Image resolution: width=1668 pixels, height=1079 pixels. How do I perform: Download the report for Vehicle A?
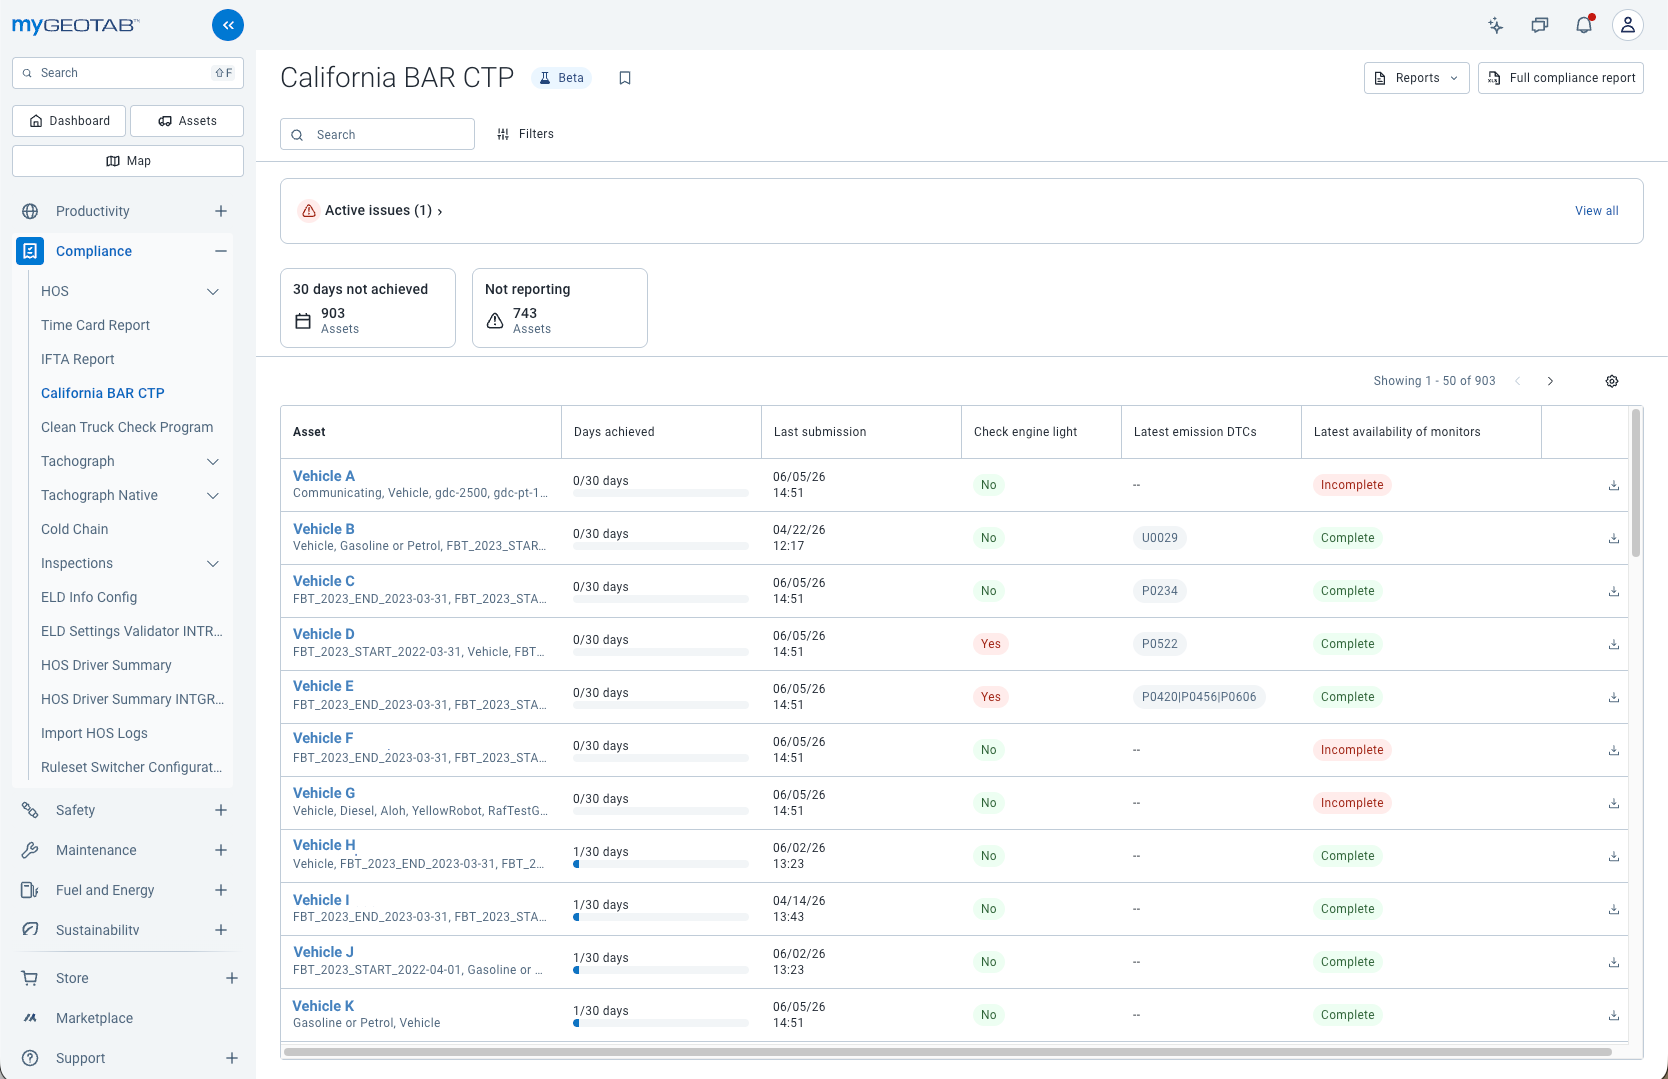click(x=1614, y=485)
